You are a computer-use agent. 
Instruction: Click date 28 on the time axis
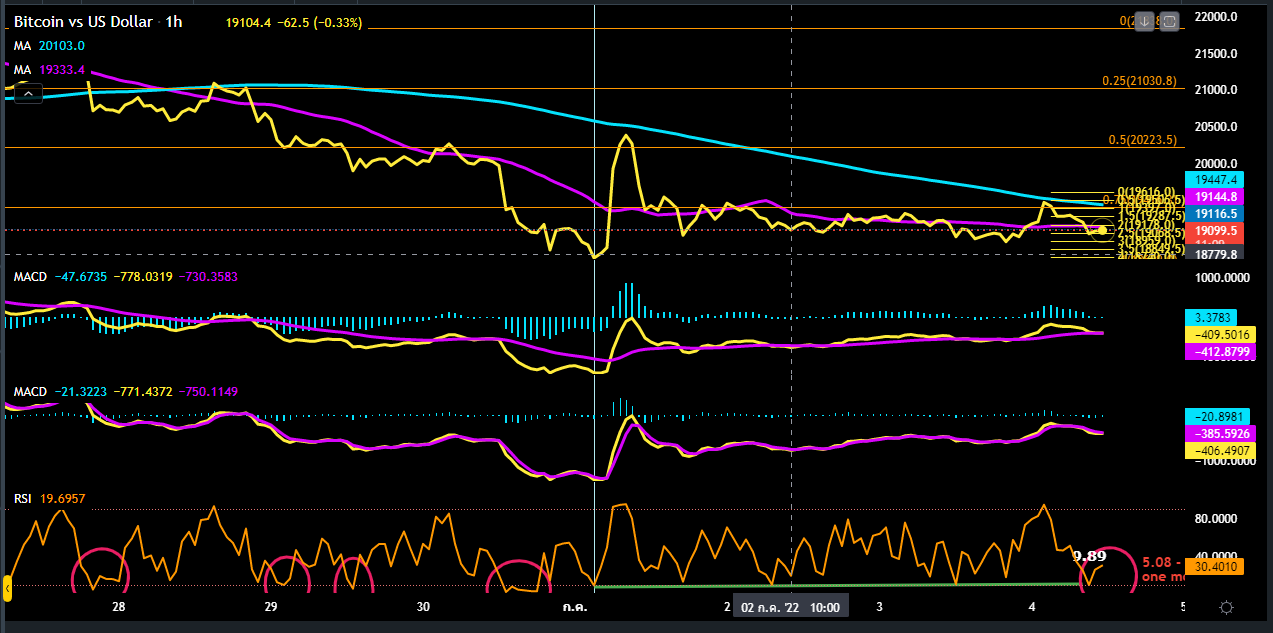coord(119,607)
